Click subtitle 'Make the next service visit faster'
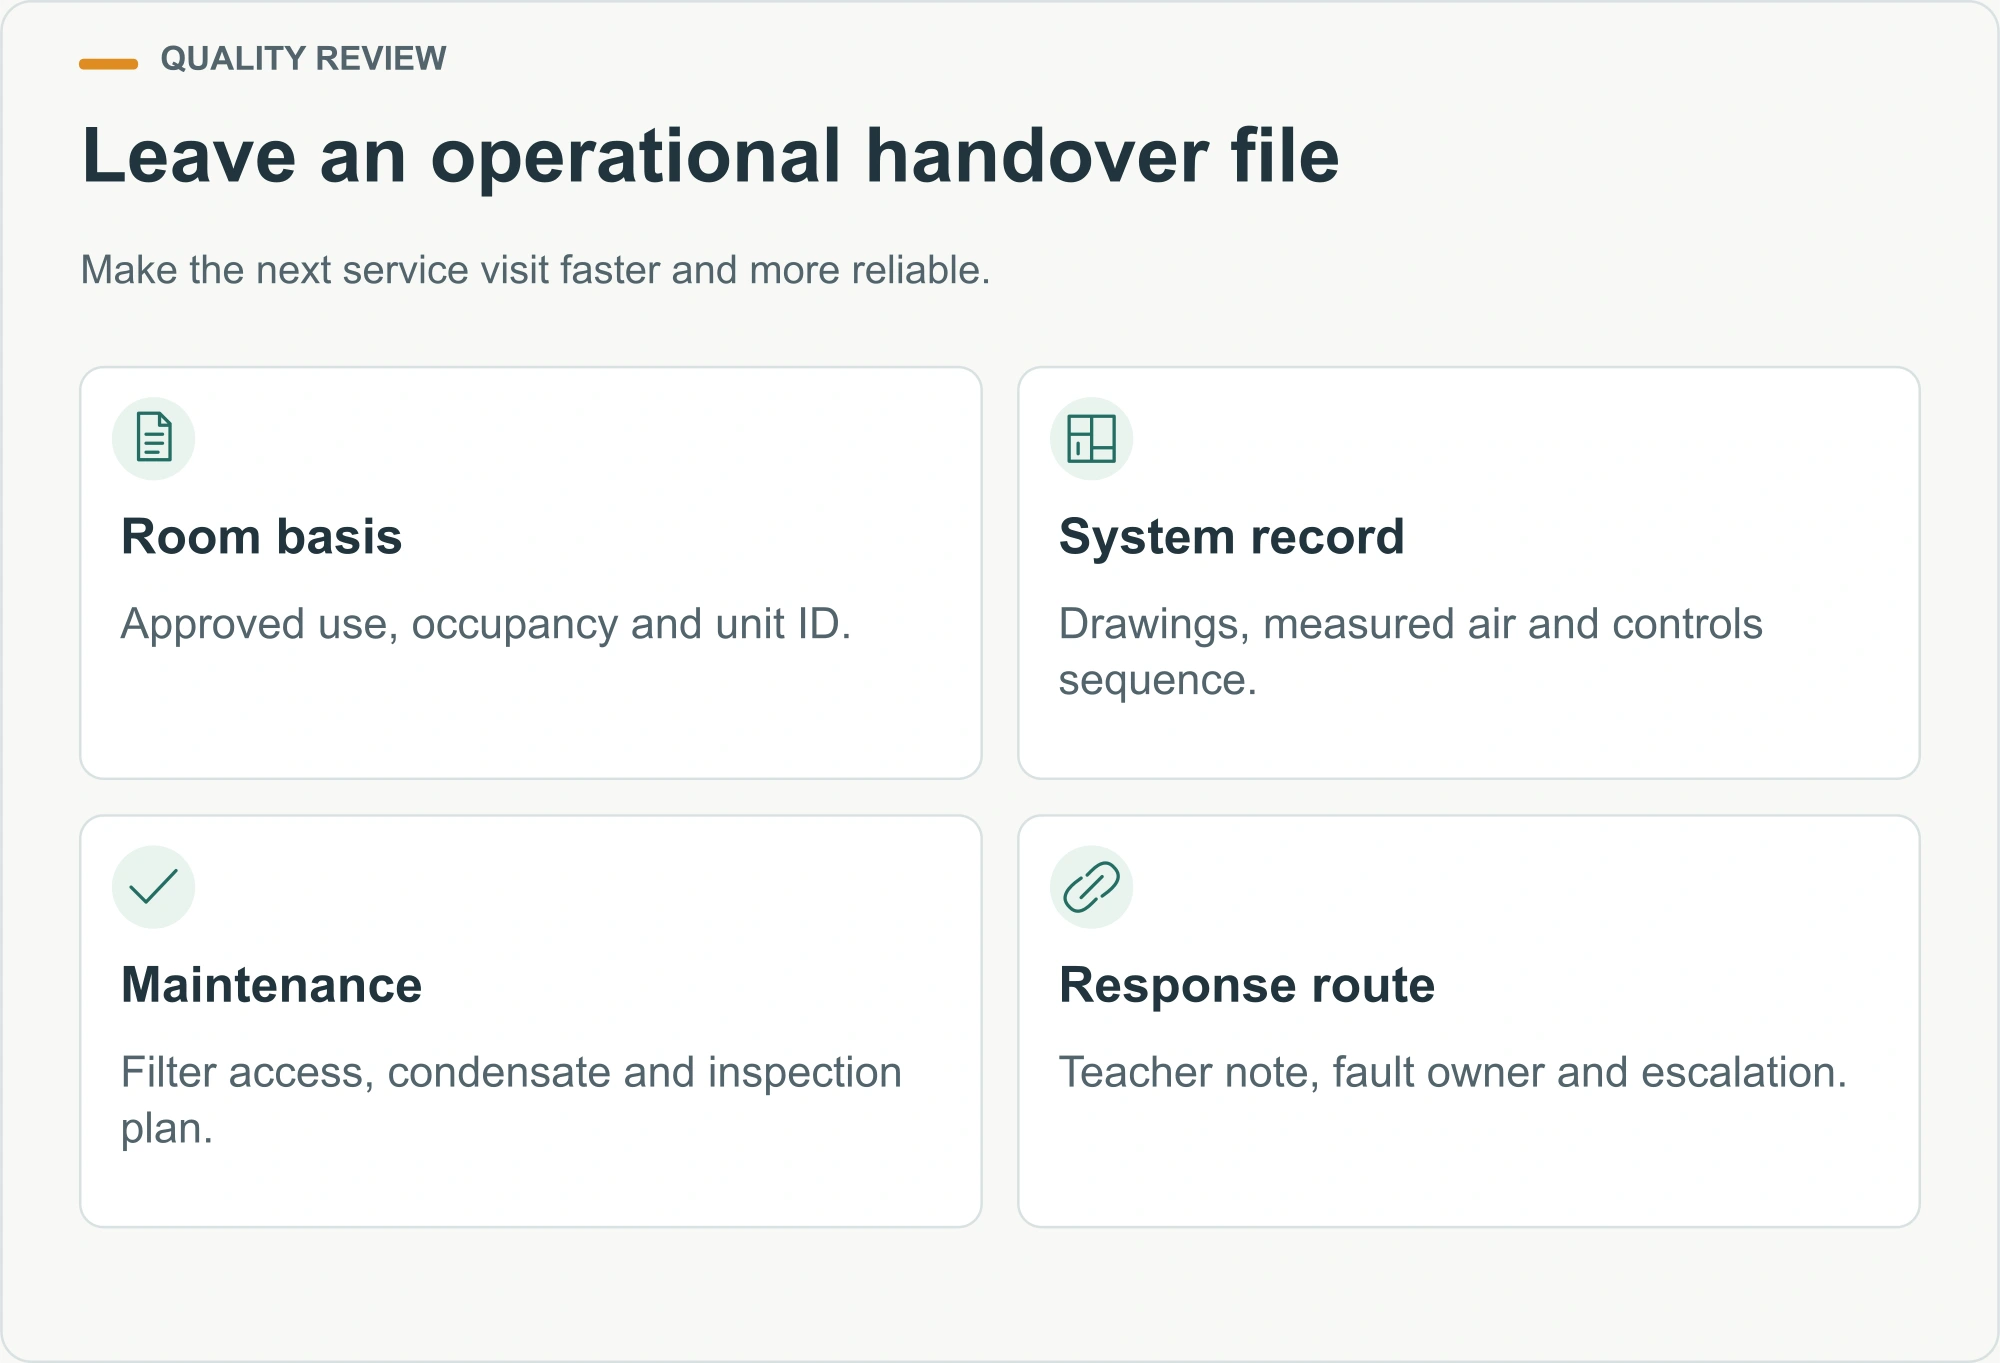The width and height of the screenshot is (2000, 1363). 372,270
